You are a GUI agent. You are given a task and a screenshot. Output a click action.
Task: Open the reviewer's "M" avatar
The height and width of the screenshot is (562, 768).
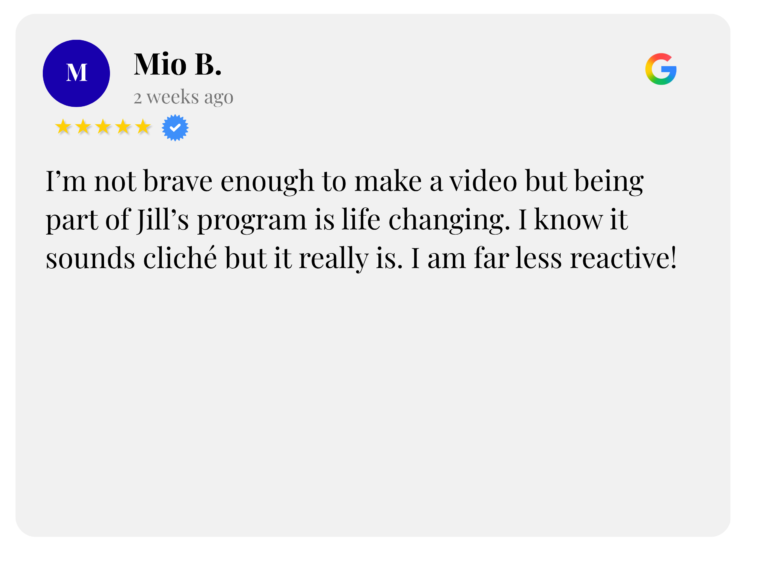point(76,73)
